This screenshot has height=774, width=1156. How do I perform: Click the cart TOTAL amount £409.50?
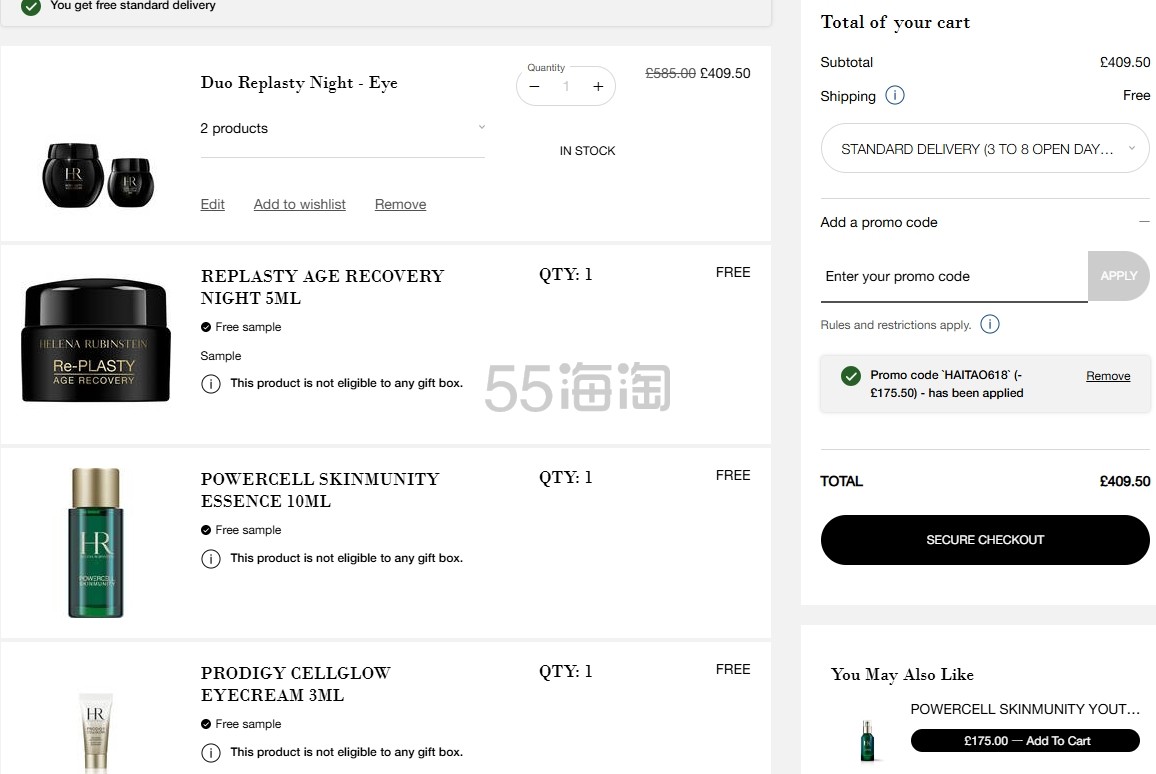click(1124, 481)
